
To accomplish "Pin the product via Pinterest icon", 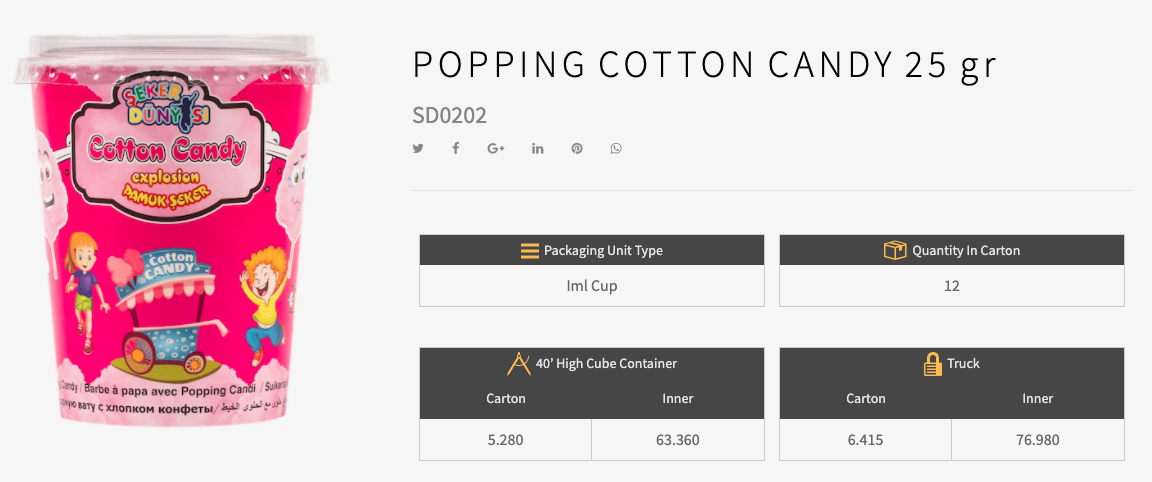I will pyautogui.click(x=577, y=148).
